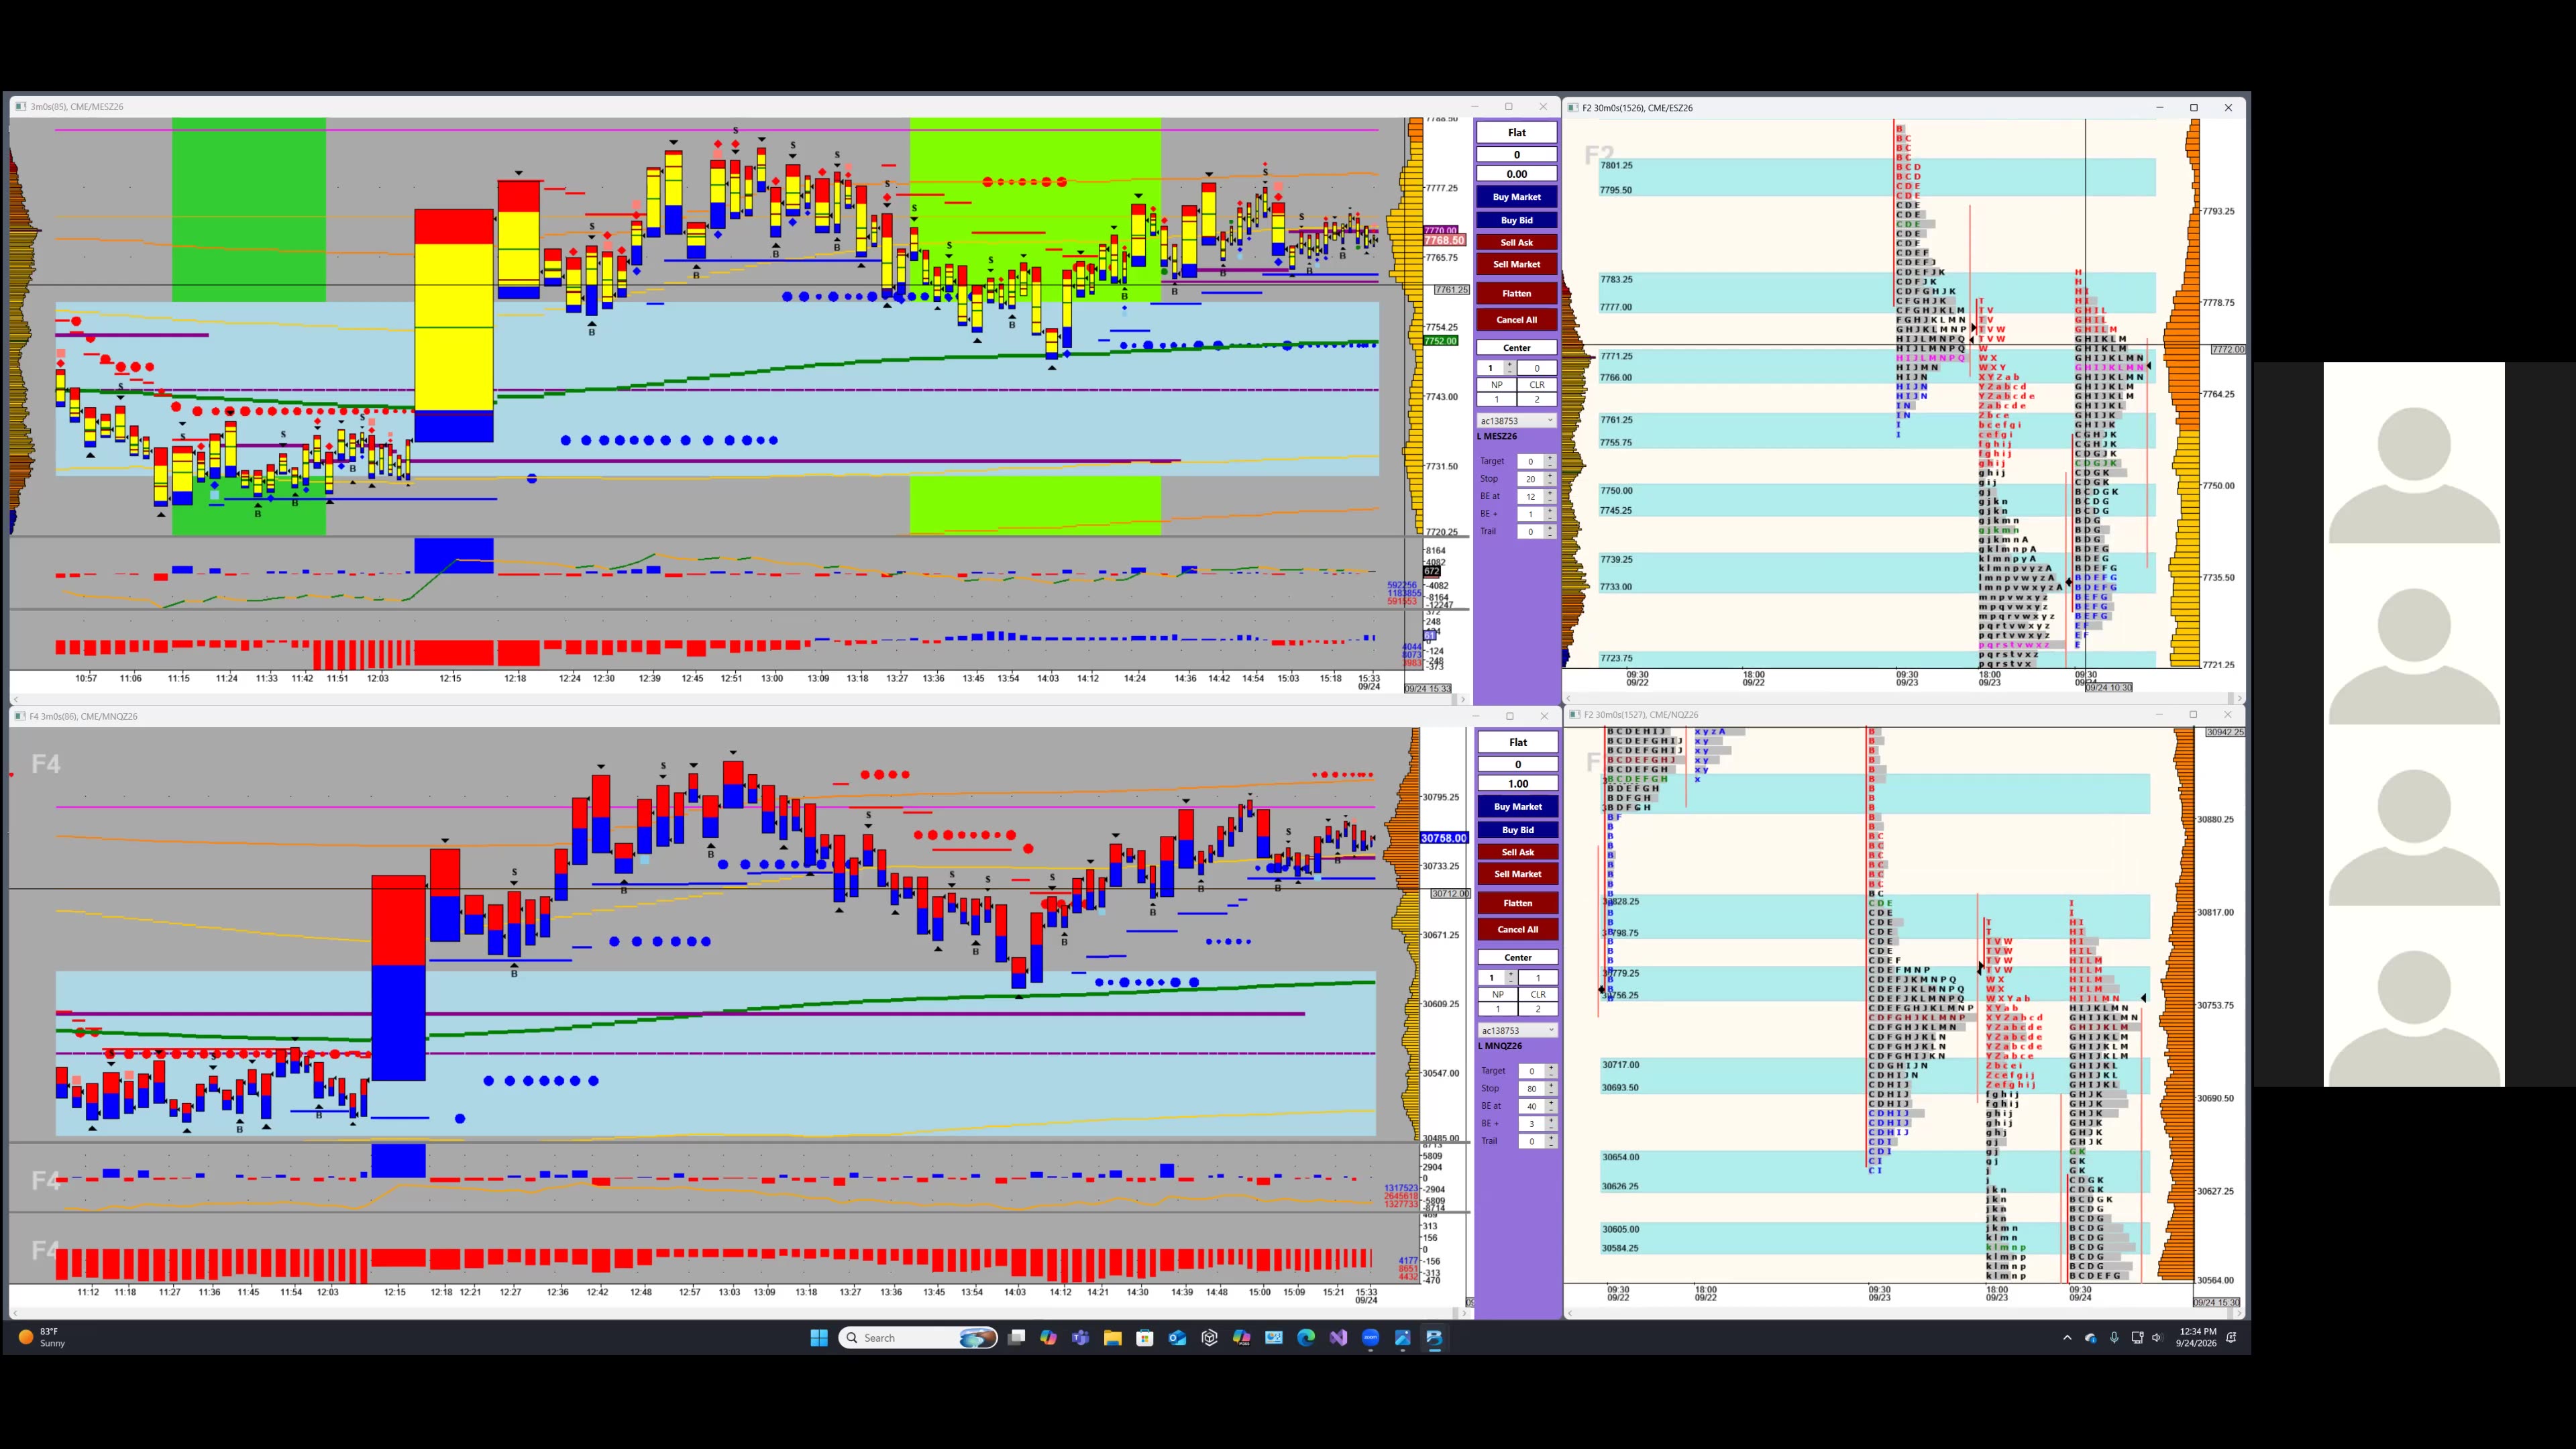Click Buy Market in the MESZ26 panel

1517,197
